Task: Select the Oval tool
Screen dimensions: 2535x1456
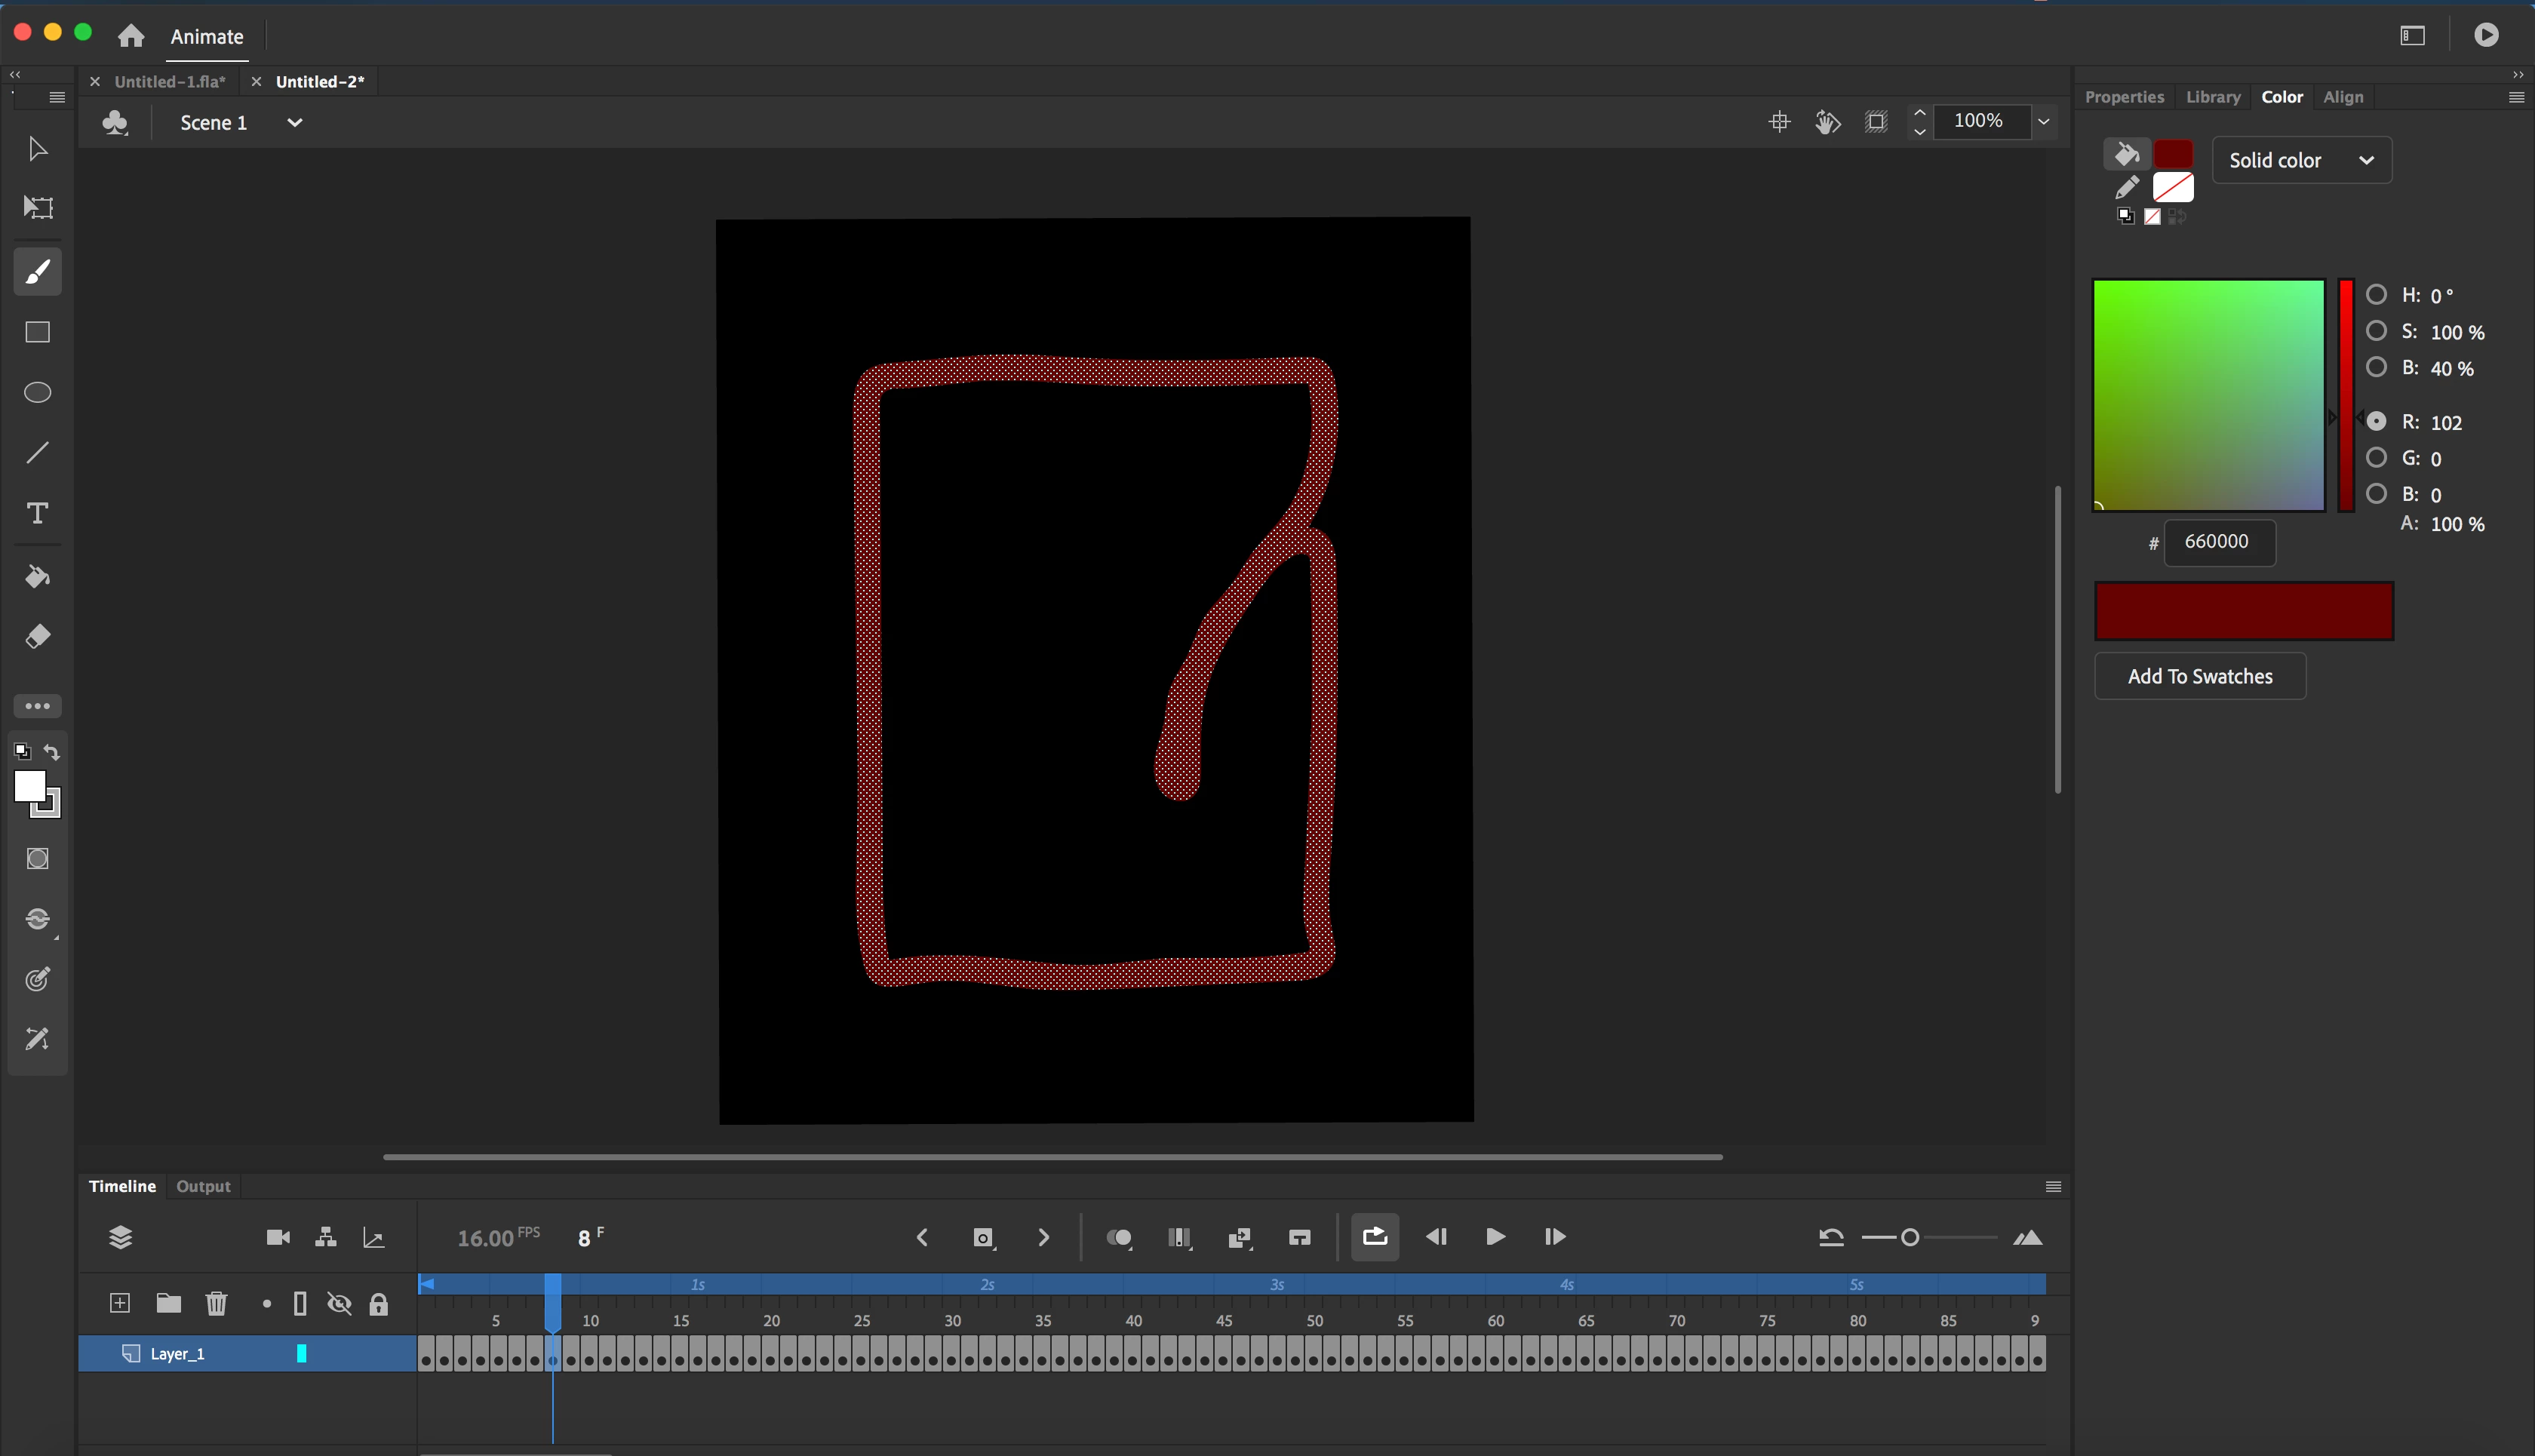Action: coord(38,392)
